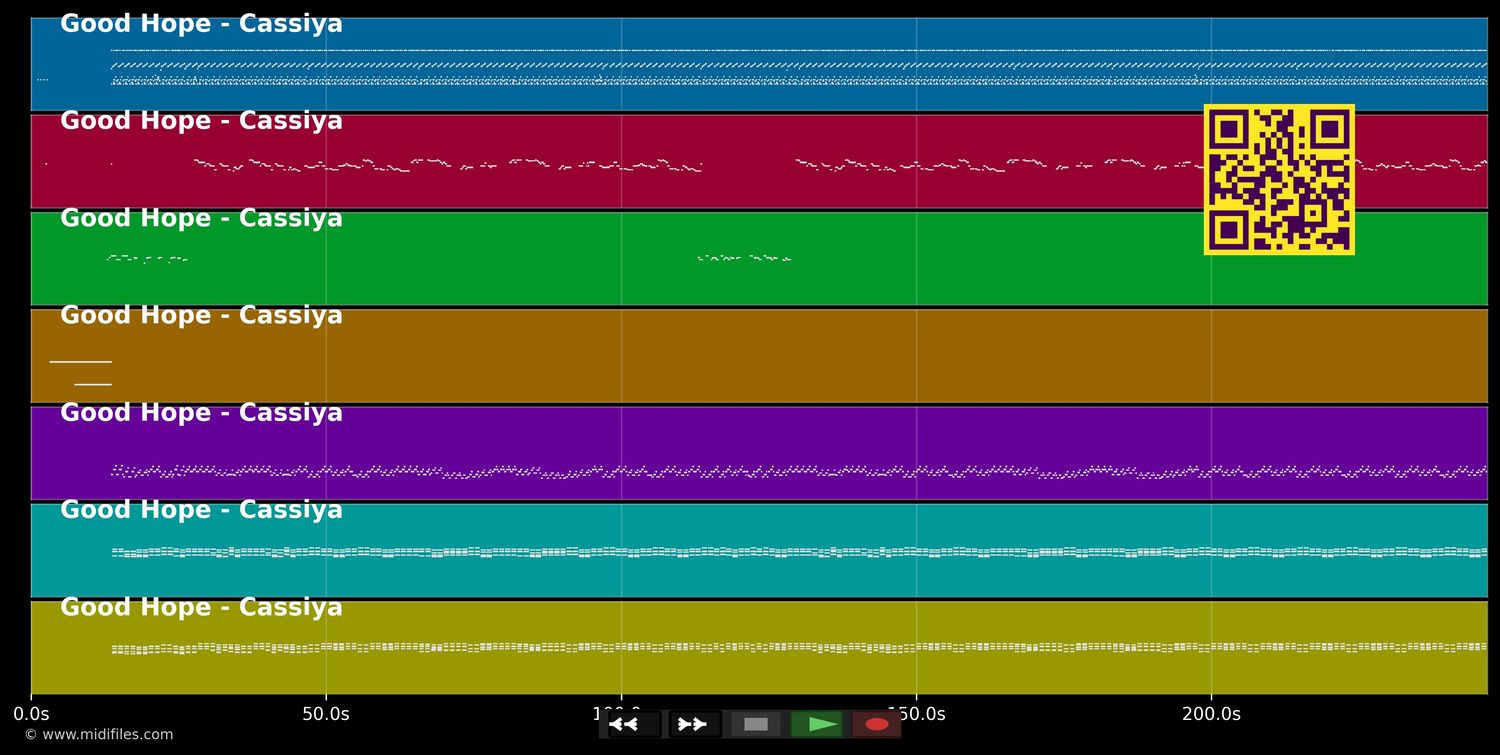This screenshot has height=755, width=1500.
Task: Open the www.midifiles.com copyright link
Action: 99,735
